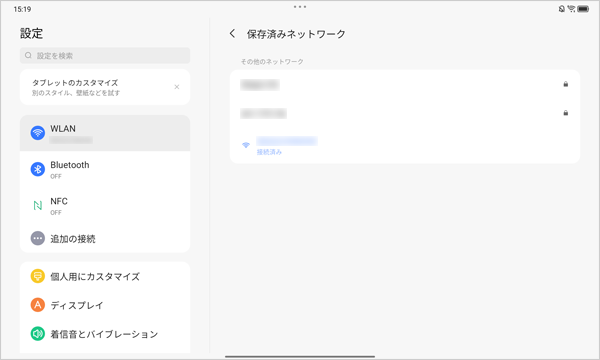Open the first saved network entry

pos(405,84)
